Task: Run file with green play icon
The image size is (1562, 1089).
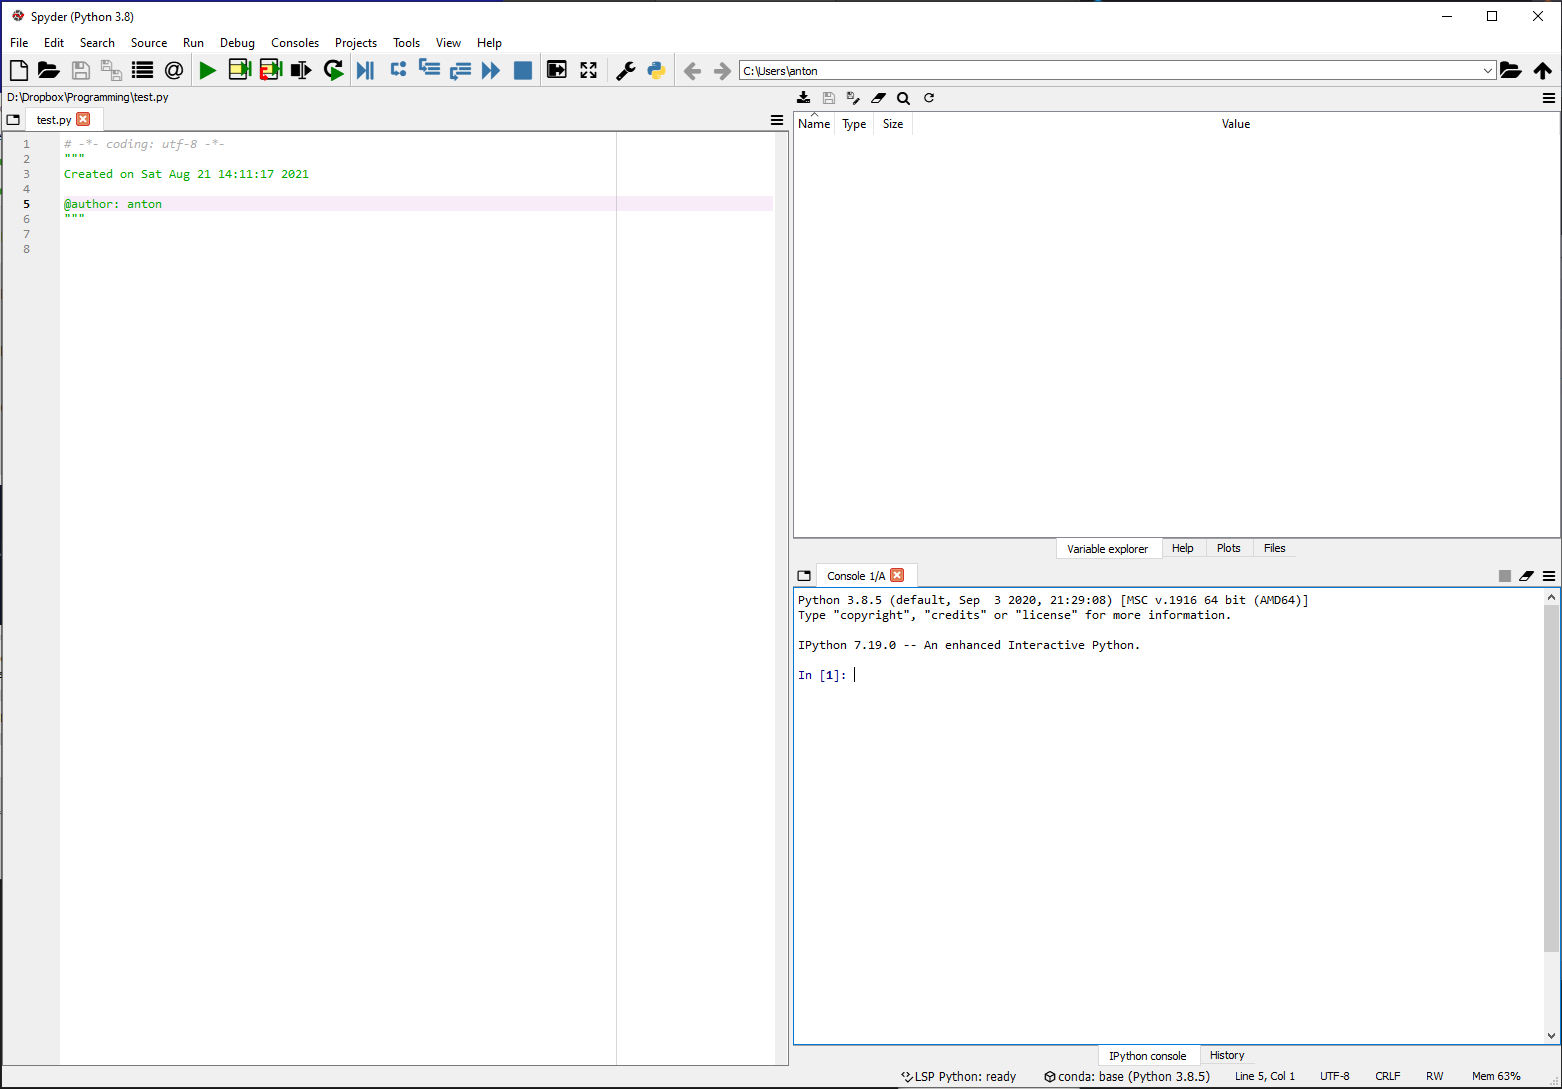Action: [207, 70]
